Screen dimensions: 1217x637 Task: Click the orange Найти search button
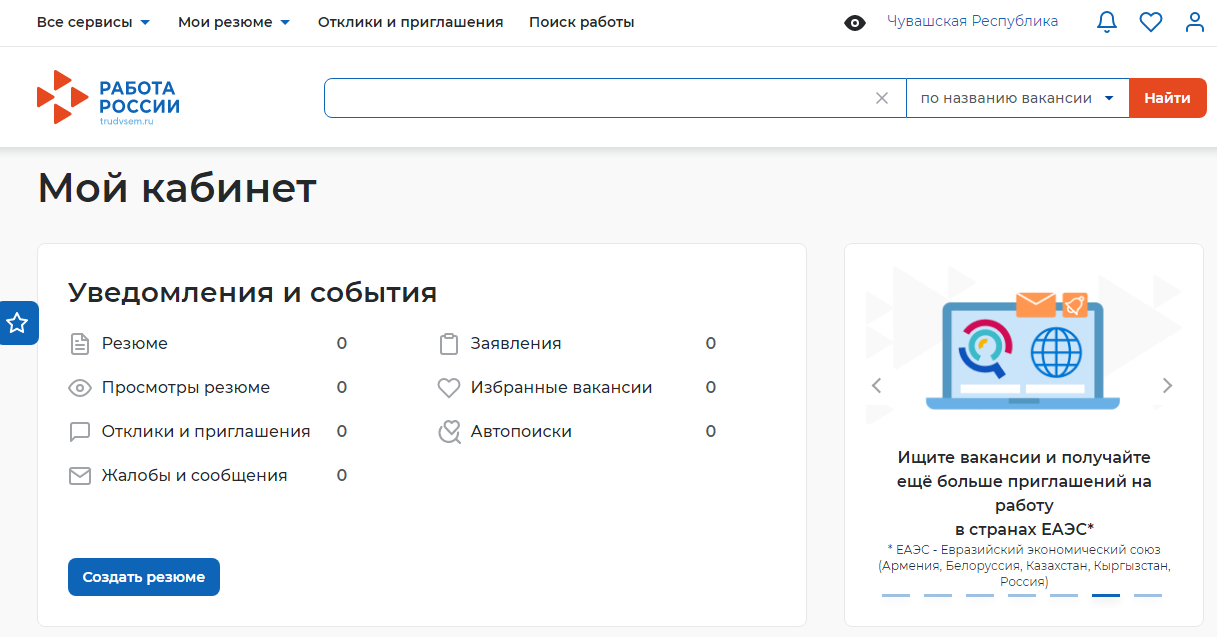click(x=1167, y=98)
